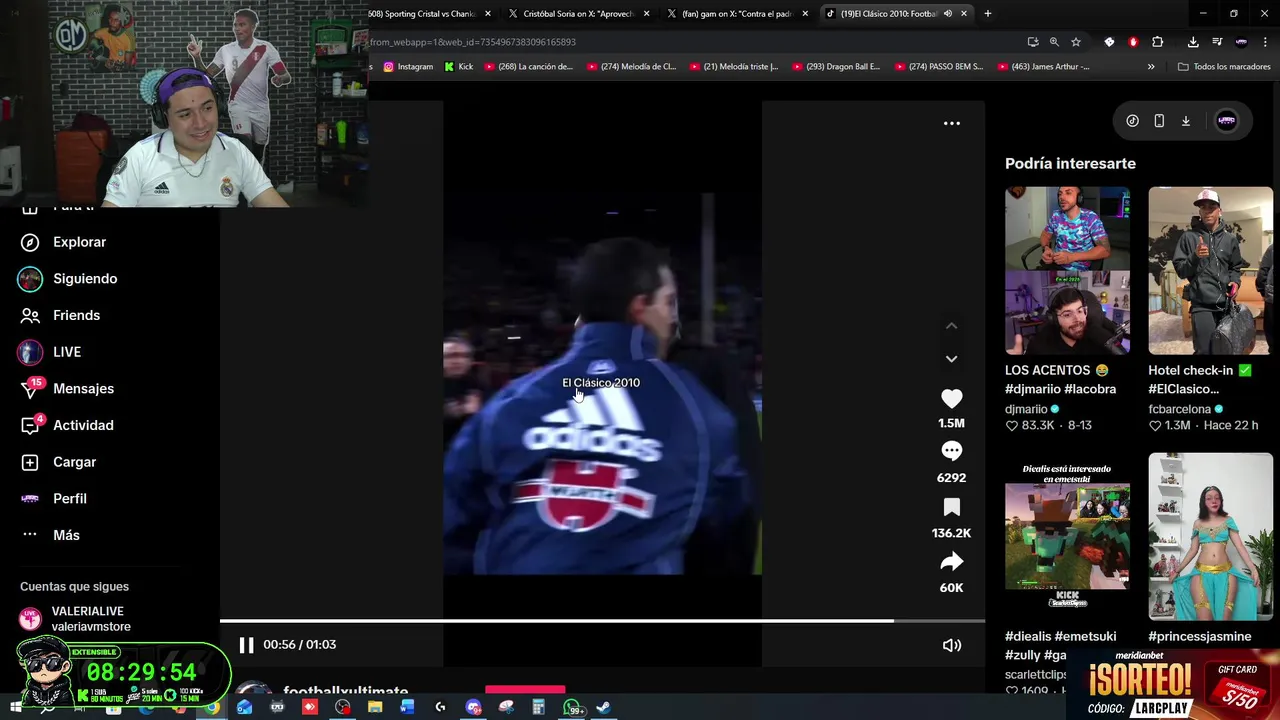Open the Hotel check-in fcbarcelona video thumbnail
This screenshot has width=1280, height=720.
1210,270
